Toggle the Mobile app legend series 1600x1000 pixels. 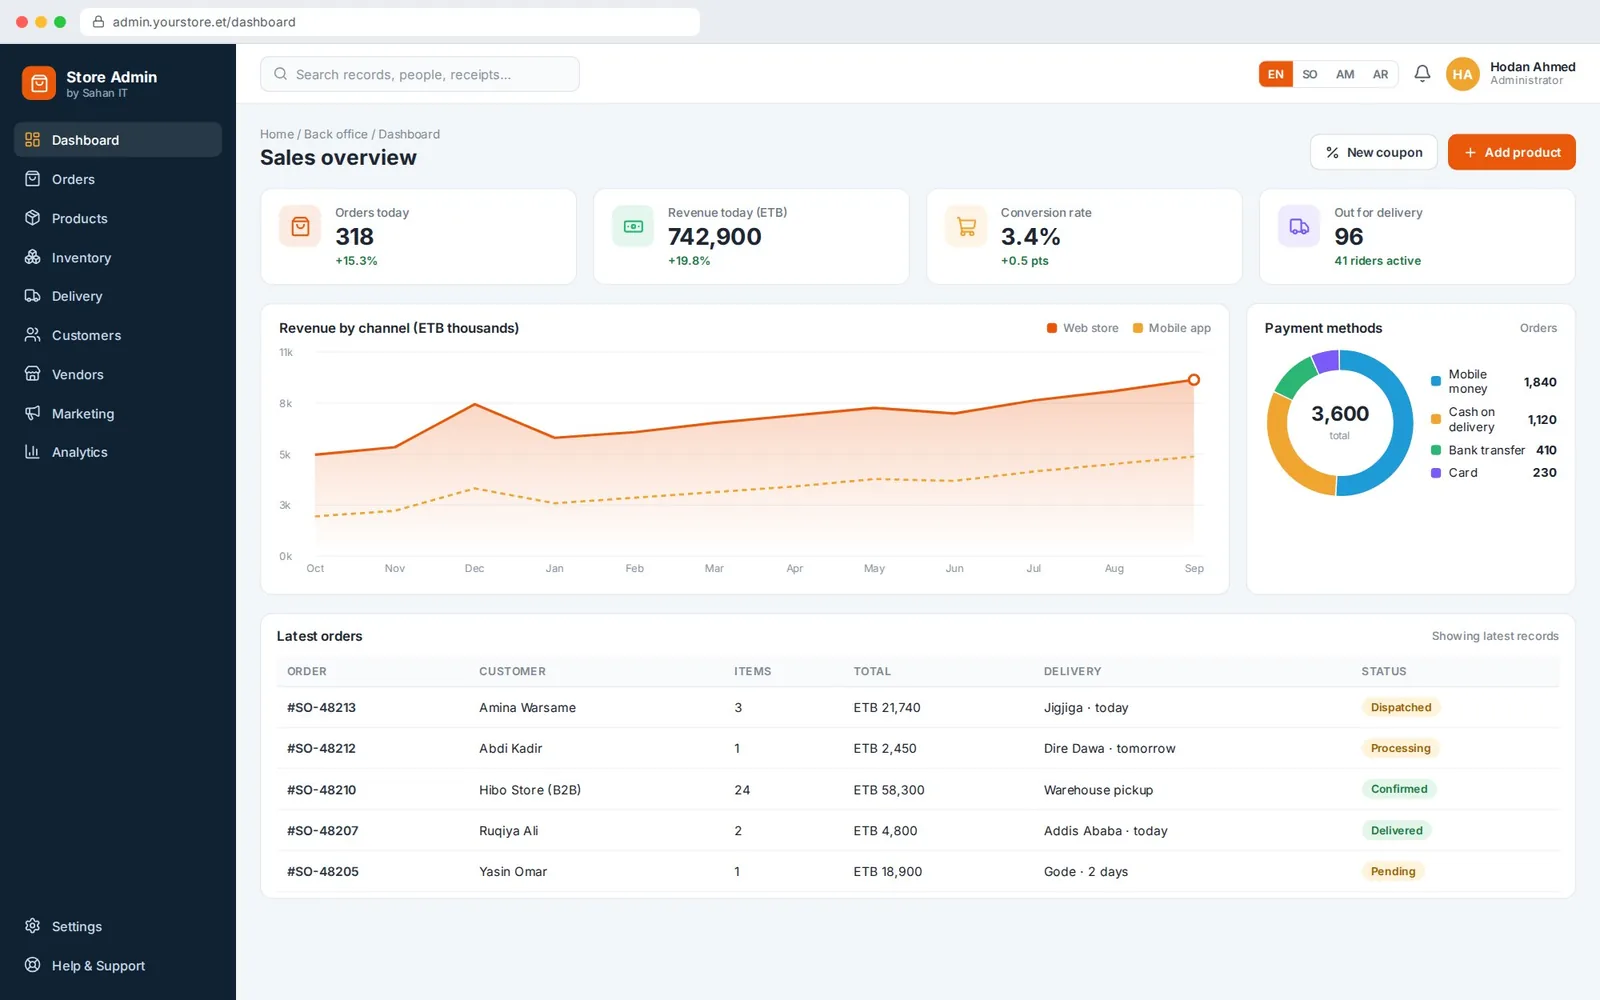1171,328
